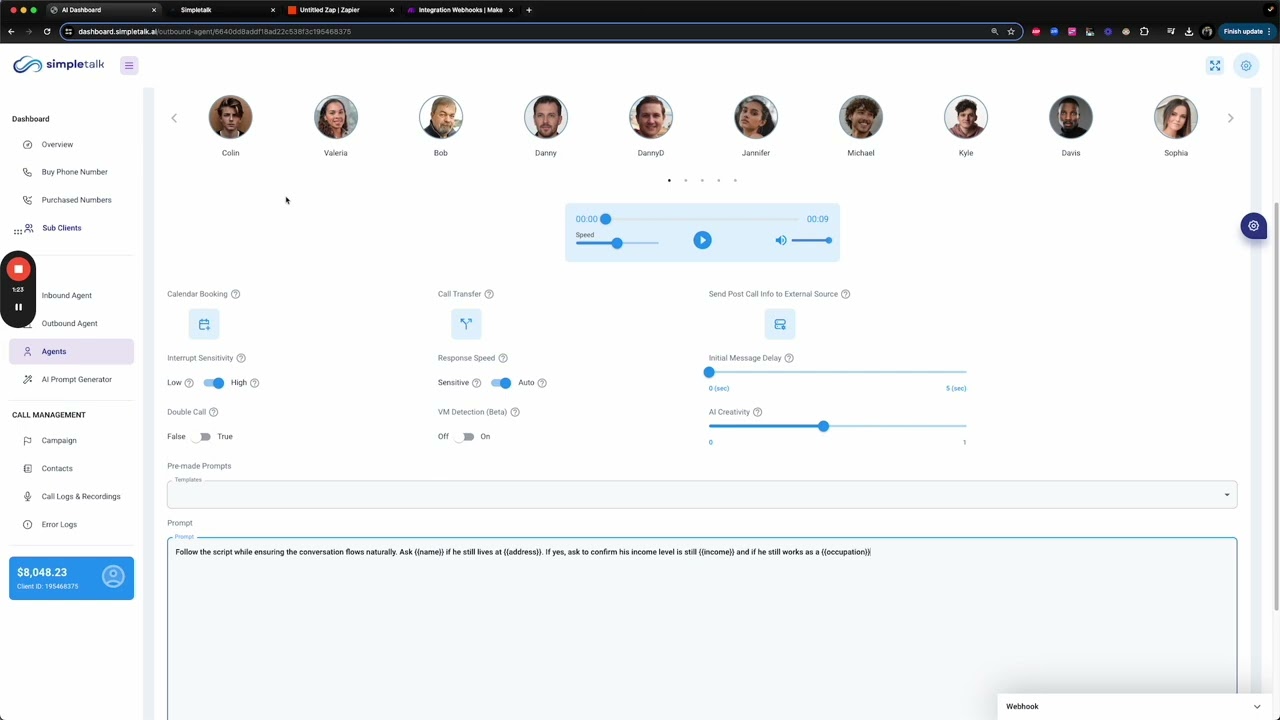The height and width of the screenshot is (720, 1280).
Task: Toggle Interrupt Sensitivity Low/High switch
Action: 214,383
